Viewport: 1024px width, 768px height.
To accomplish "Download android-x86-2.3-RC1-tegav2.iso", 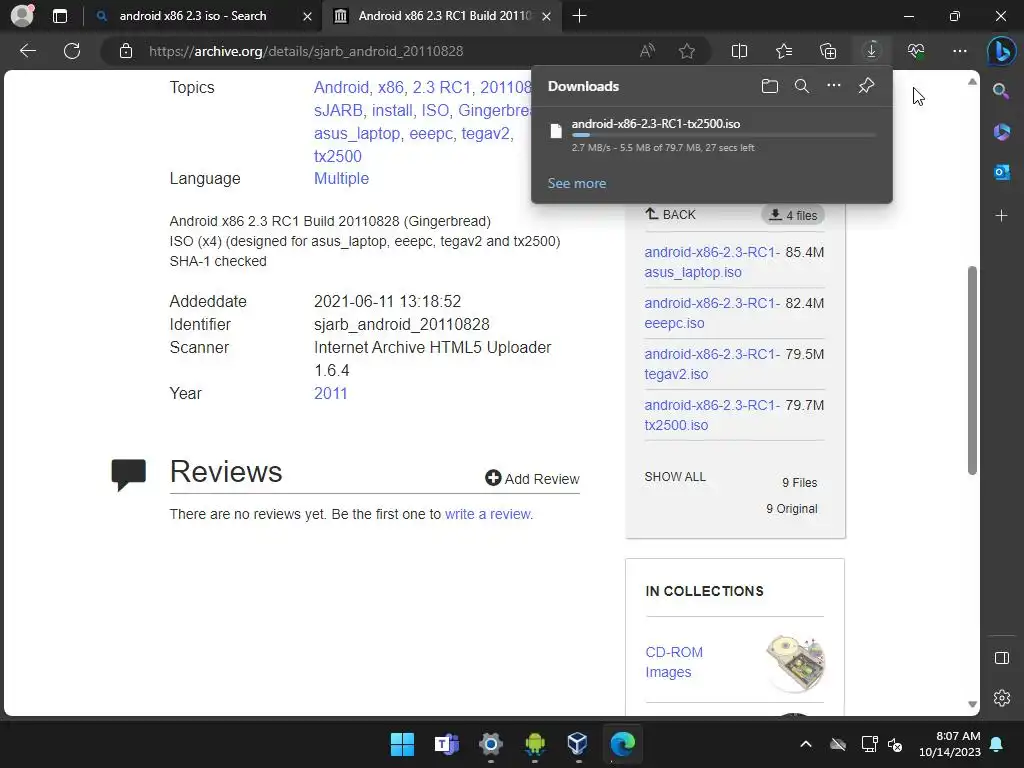I will point(712,364).
